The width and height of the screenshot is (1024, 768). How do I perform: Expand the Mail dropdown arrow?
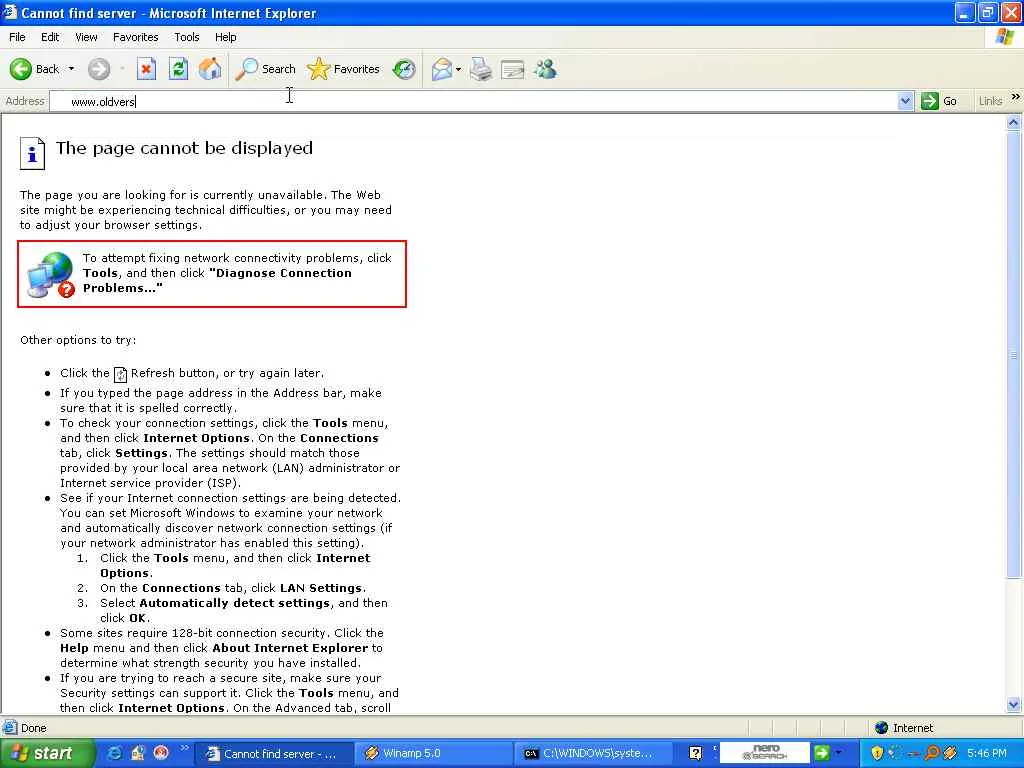pyautogui.click(x=458, y=69)
